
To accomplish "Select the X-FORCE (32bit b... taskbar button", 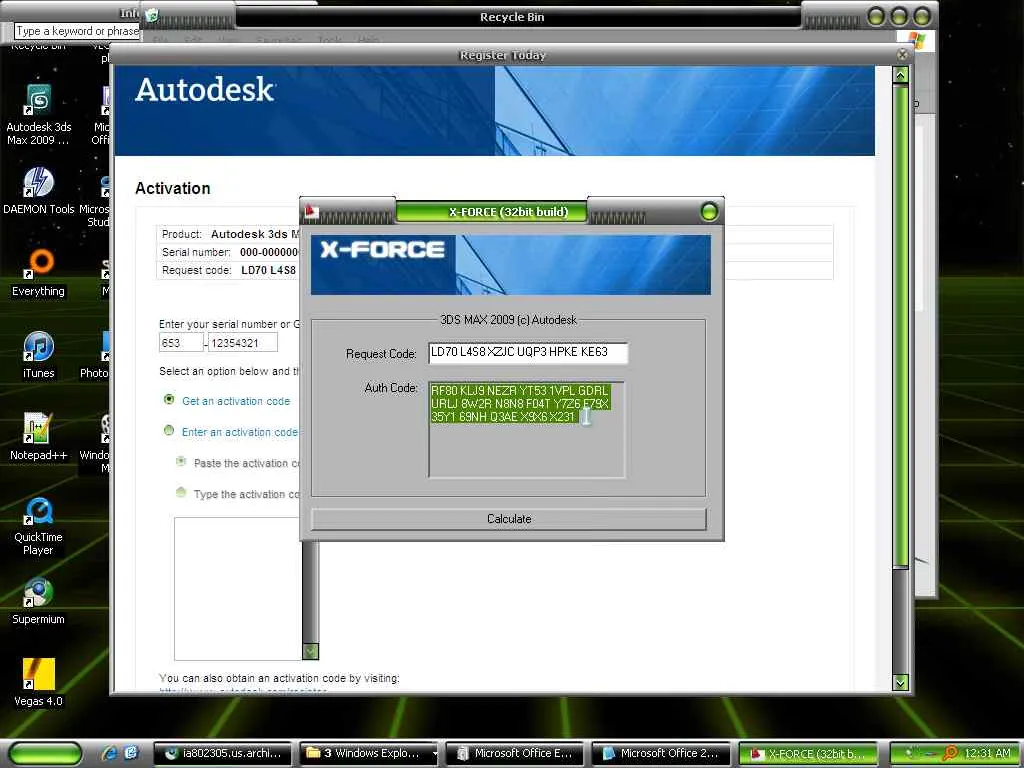I will coord(808,754).
